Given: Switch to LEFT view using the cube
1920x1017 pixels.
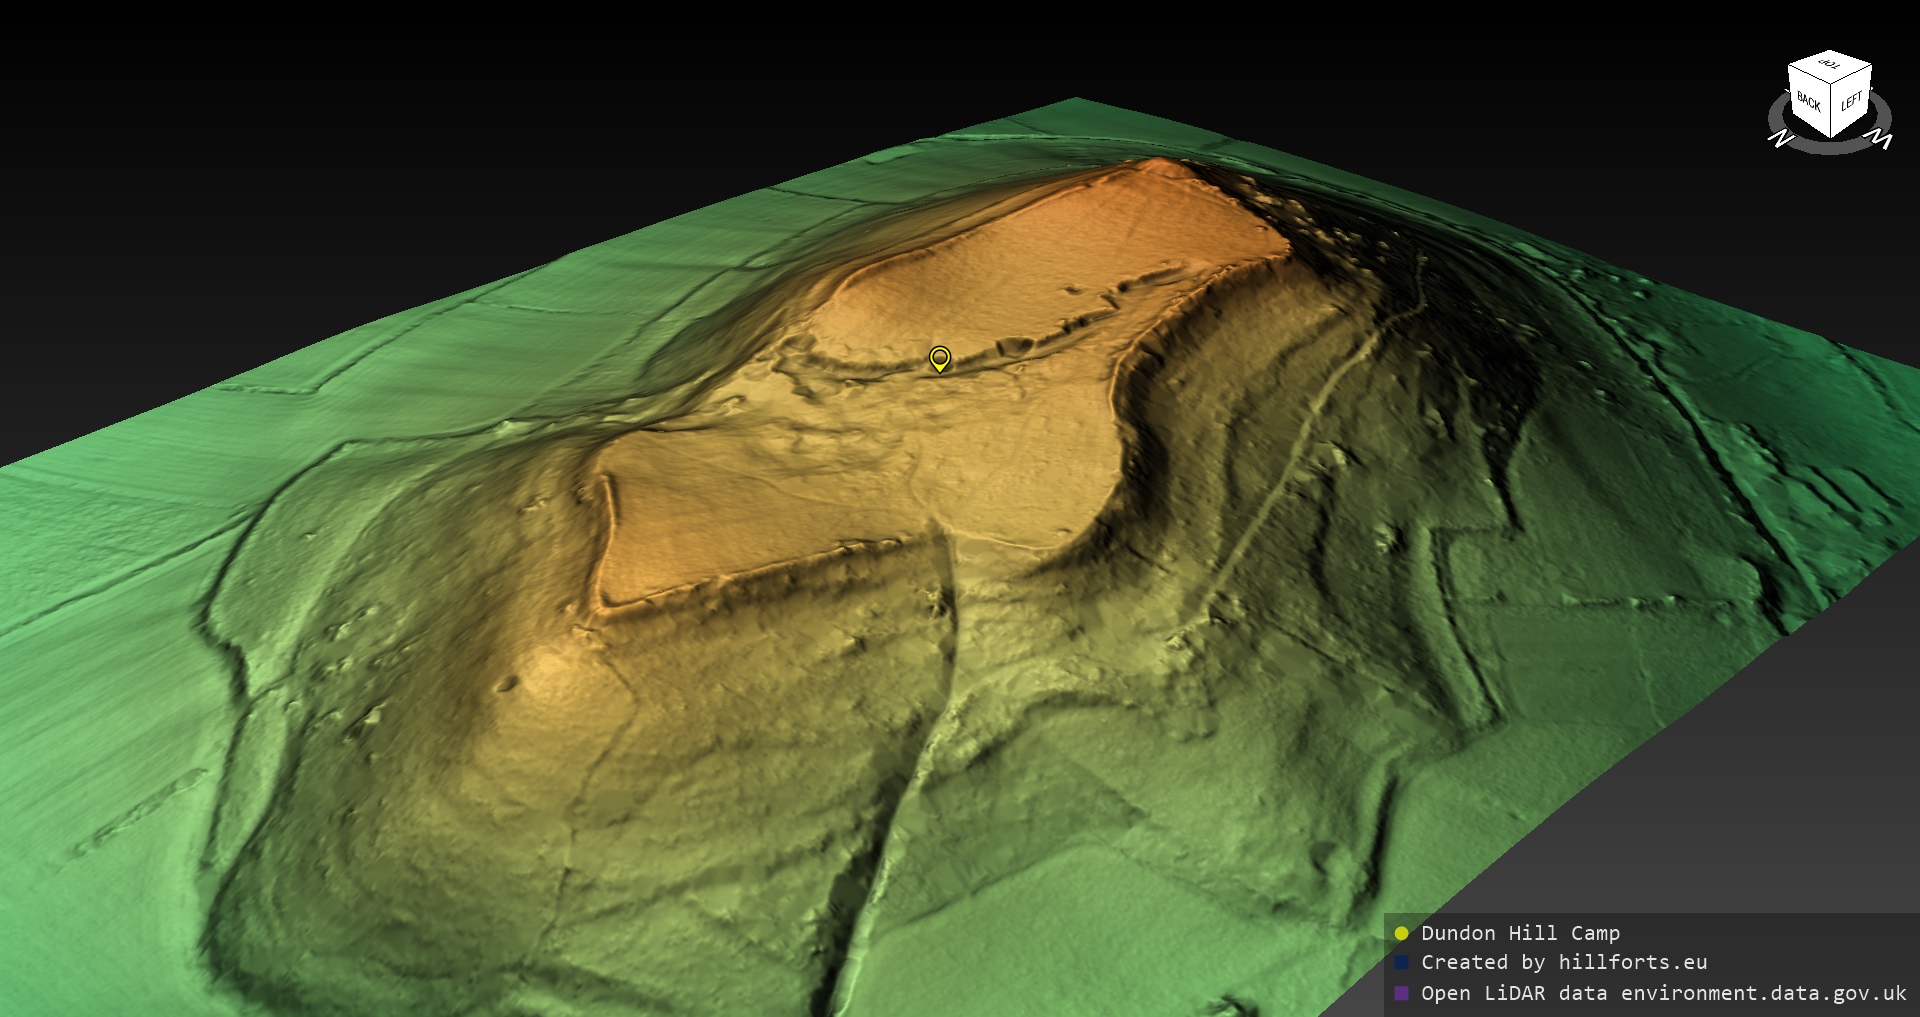Looking at the screenshot, I should click(x=1851, y=101).
